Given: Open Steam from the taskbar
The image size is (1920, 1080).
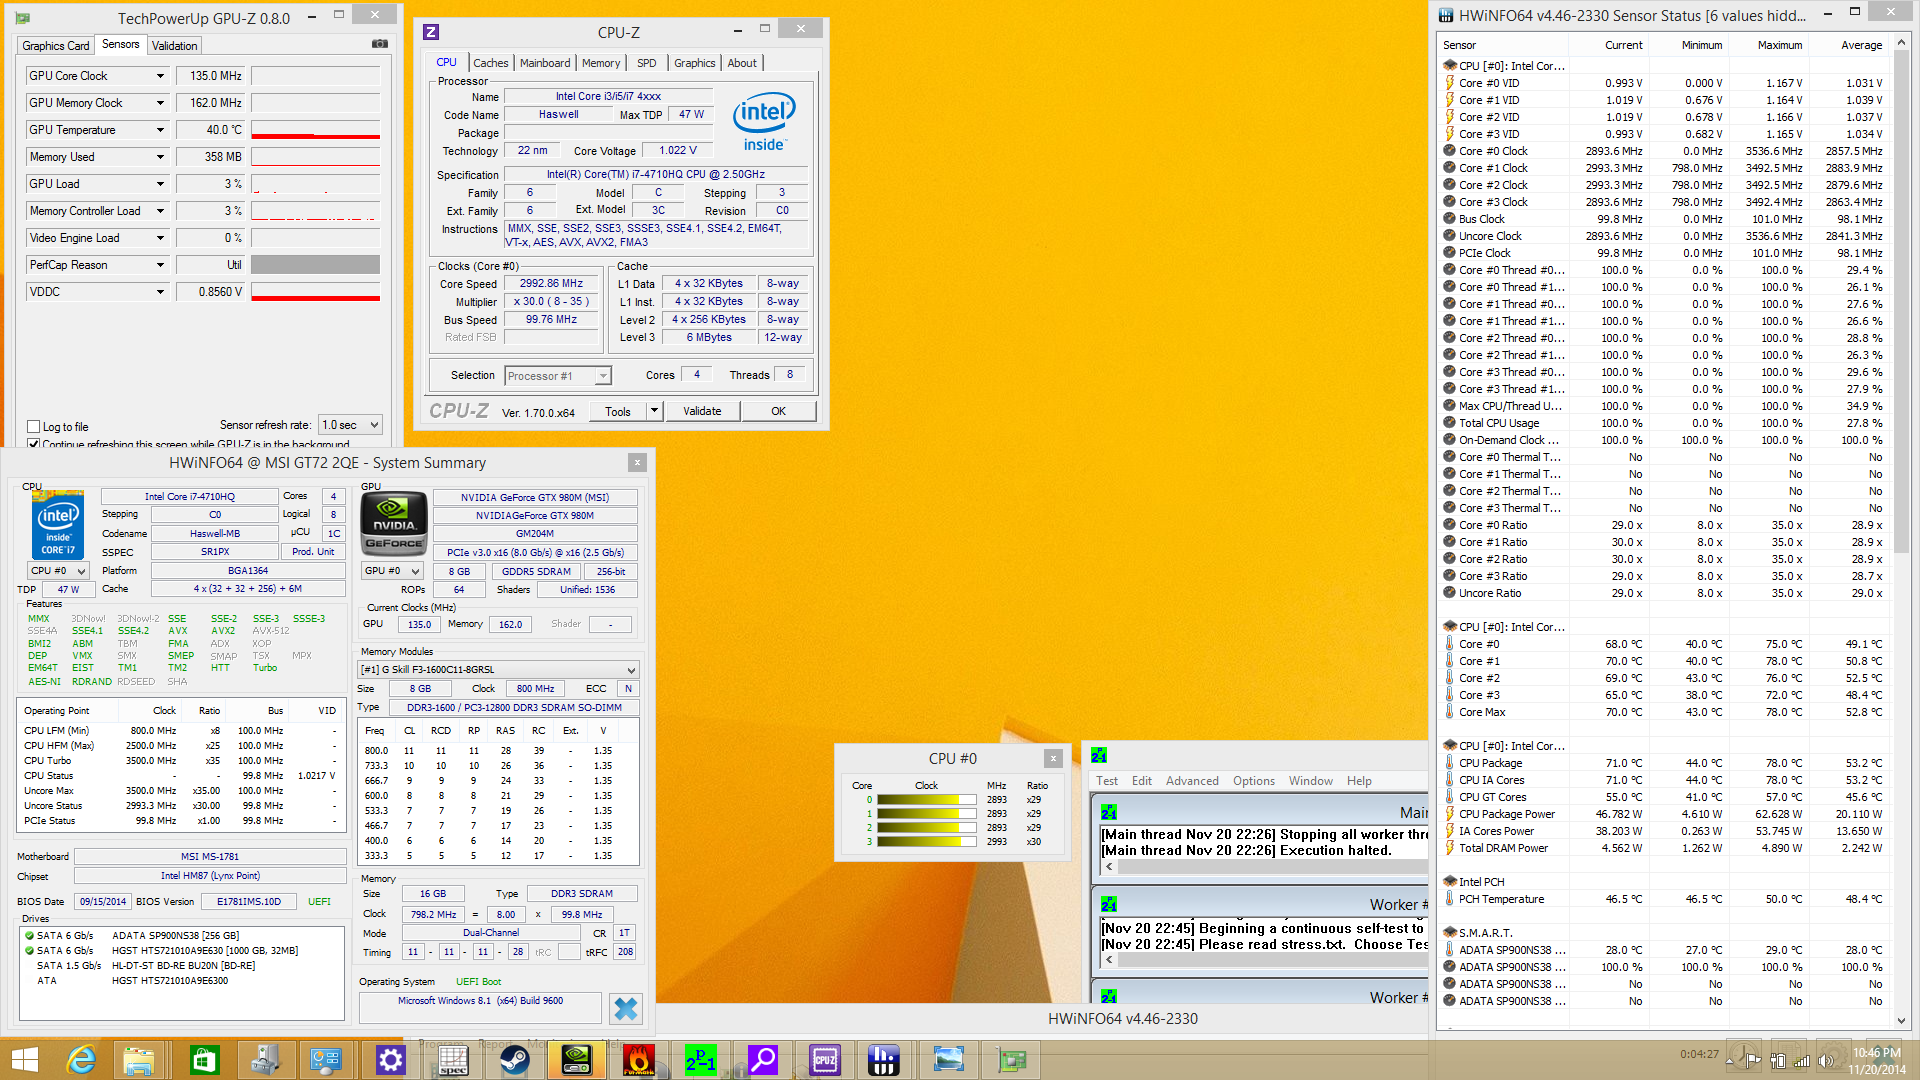Looking at the screenshot, I should [x=515, y=1060].
